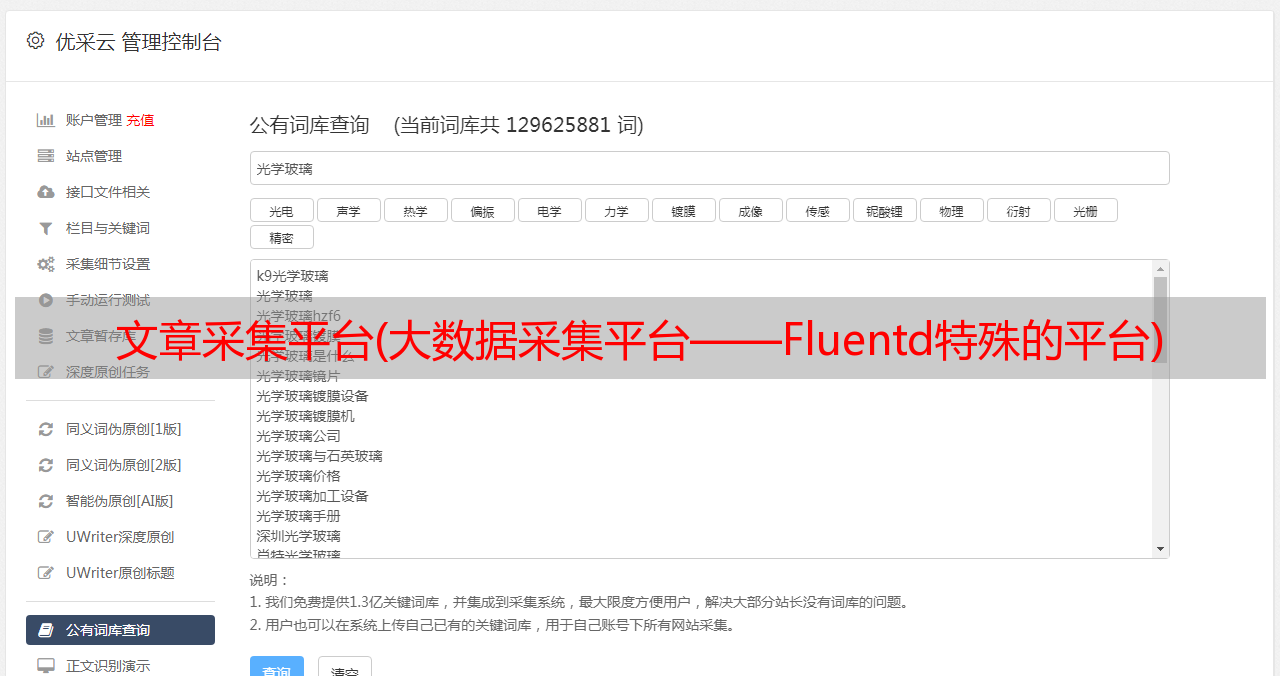Click the results list scrollbar down arrow
This screenshot has height=676, width=1280.
(x=1161, y=549)
